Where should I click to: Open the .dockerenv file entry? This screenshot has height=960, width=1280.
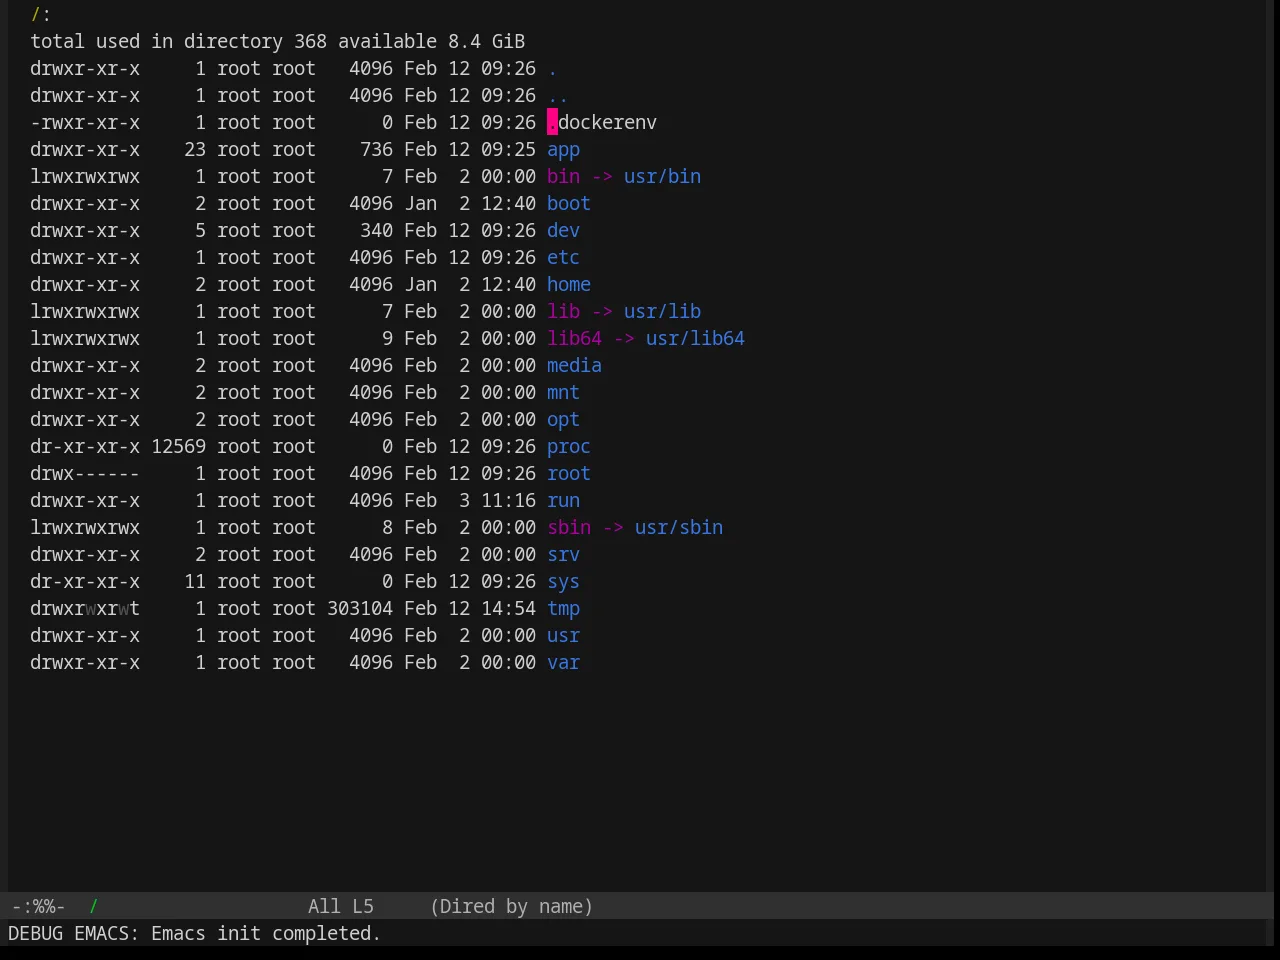tap(602, 123)
